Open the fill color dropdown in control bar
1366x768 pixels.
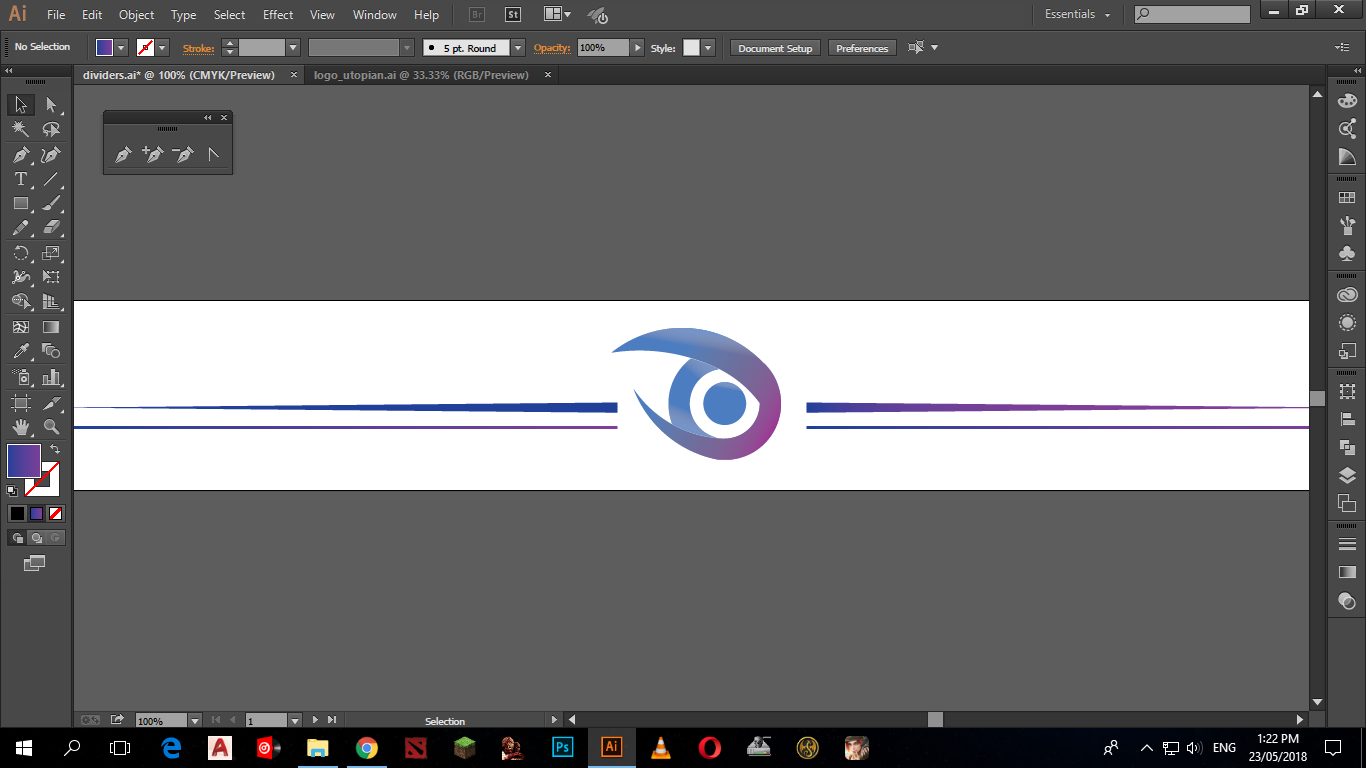pos(122,47)
